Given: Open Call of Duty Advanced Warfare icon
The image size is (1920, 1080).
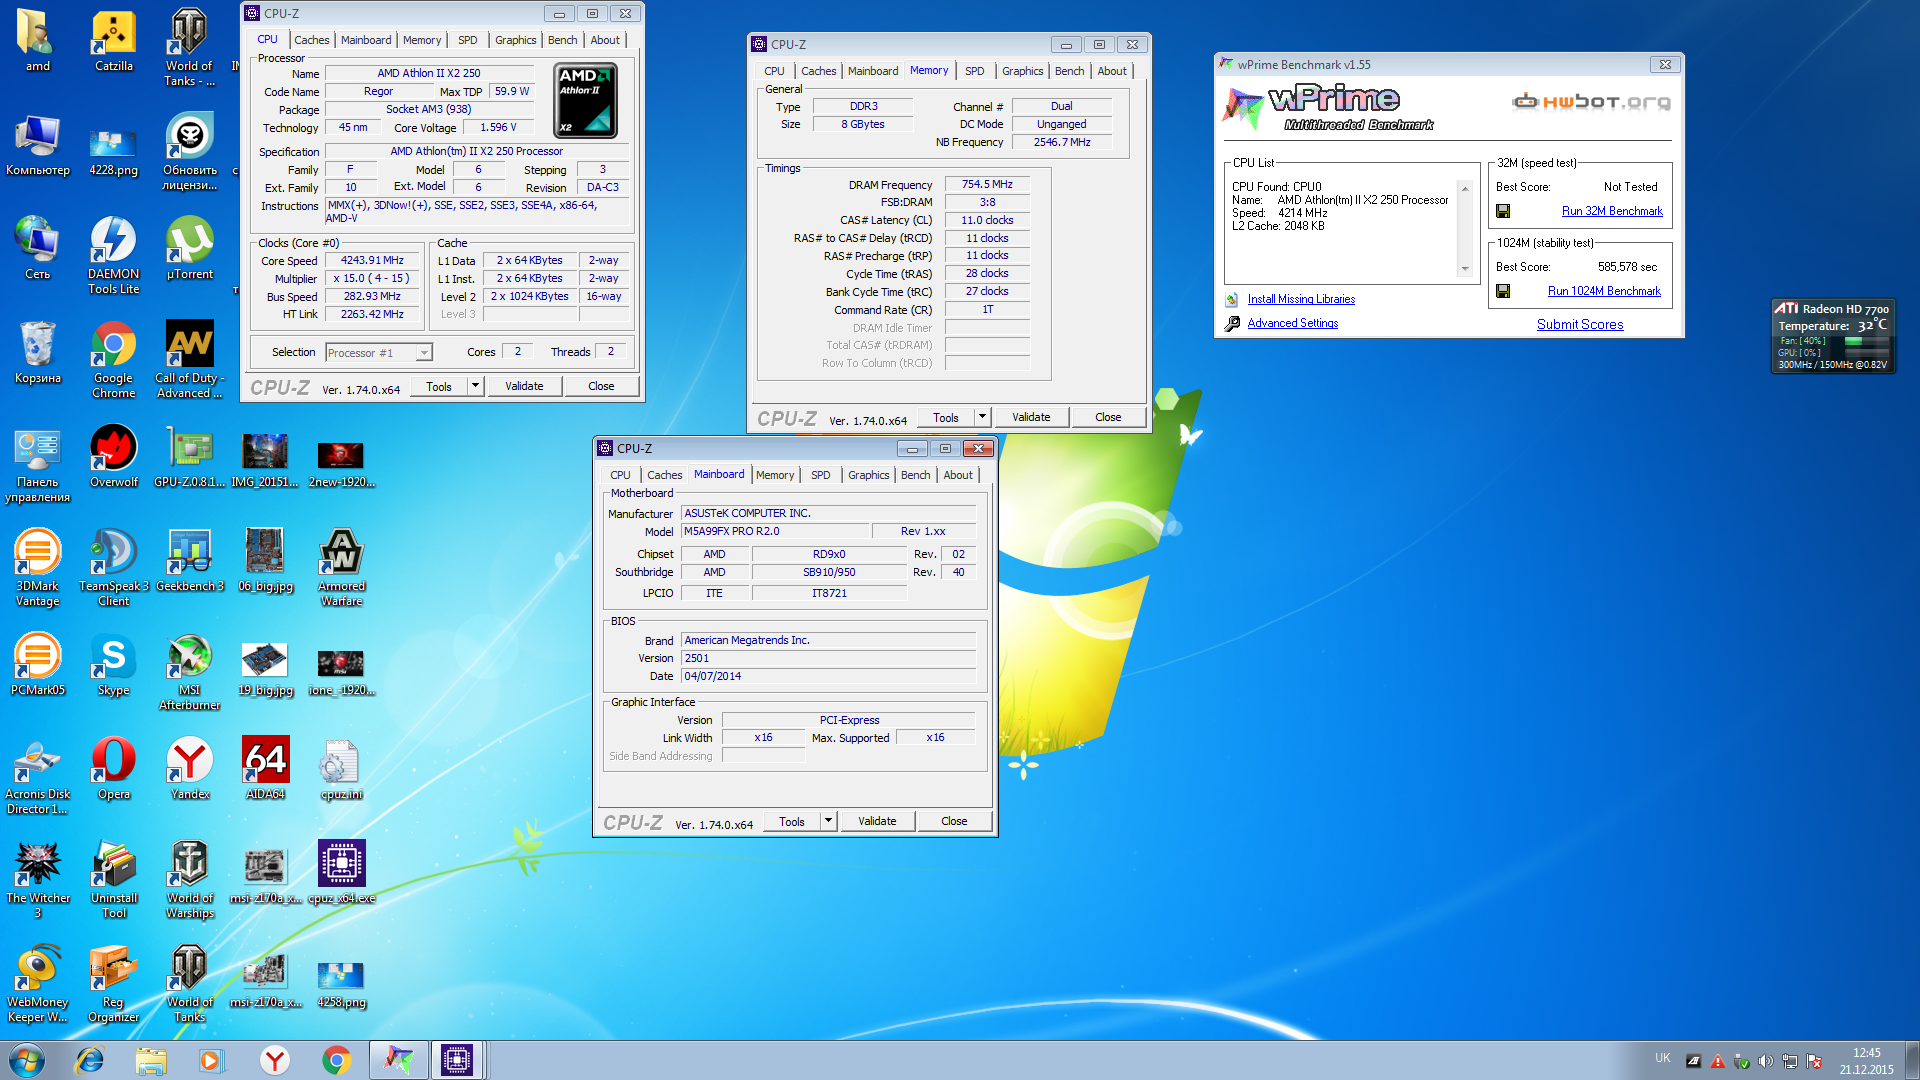Looking at the screenshot, I should click(190, 360).
